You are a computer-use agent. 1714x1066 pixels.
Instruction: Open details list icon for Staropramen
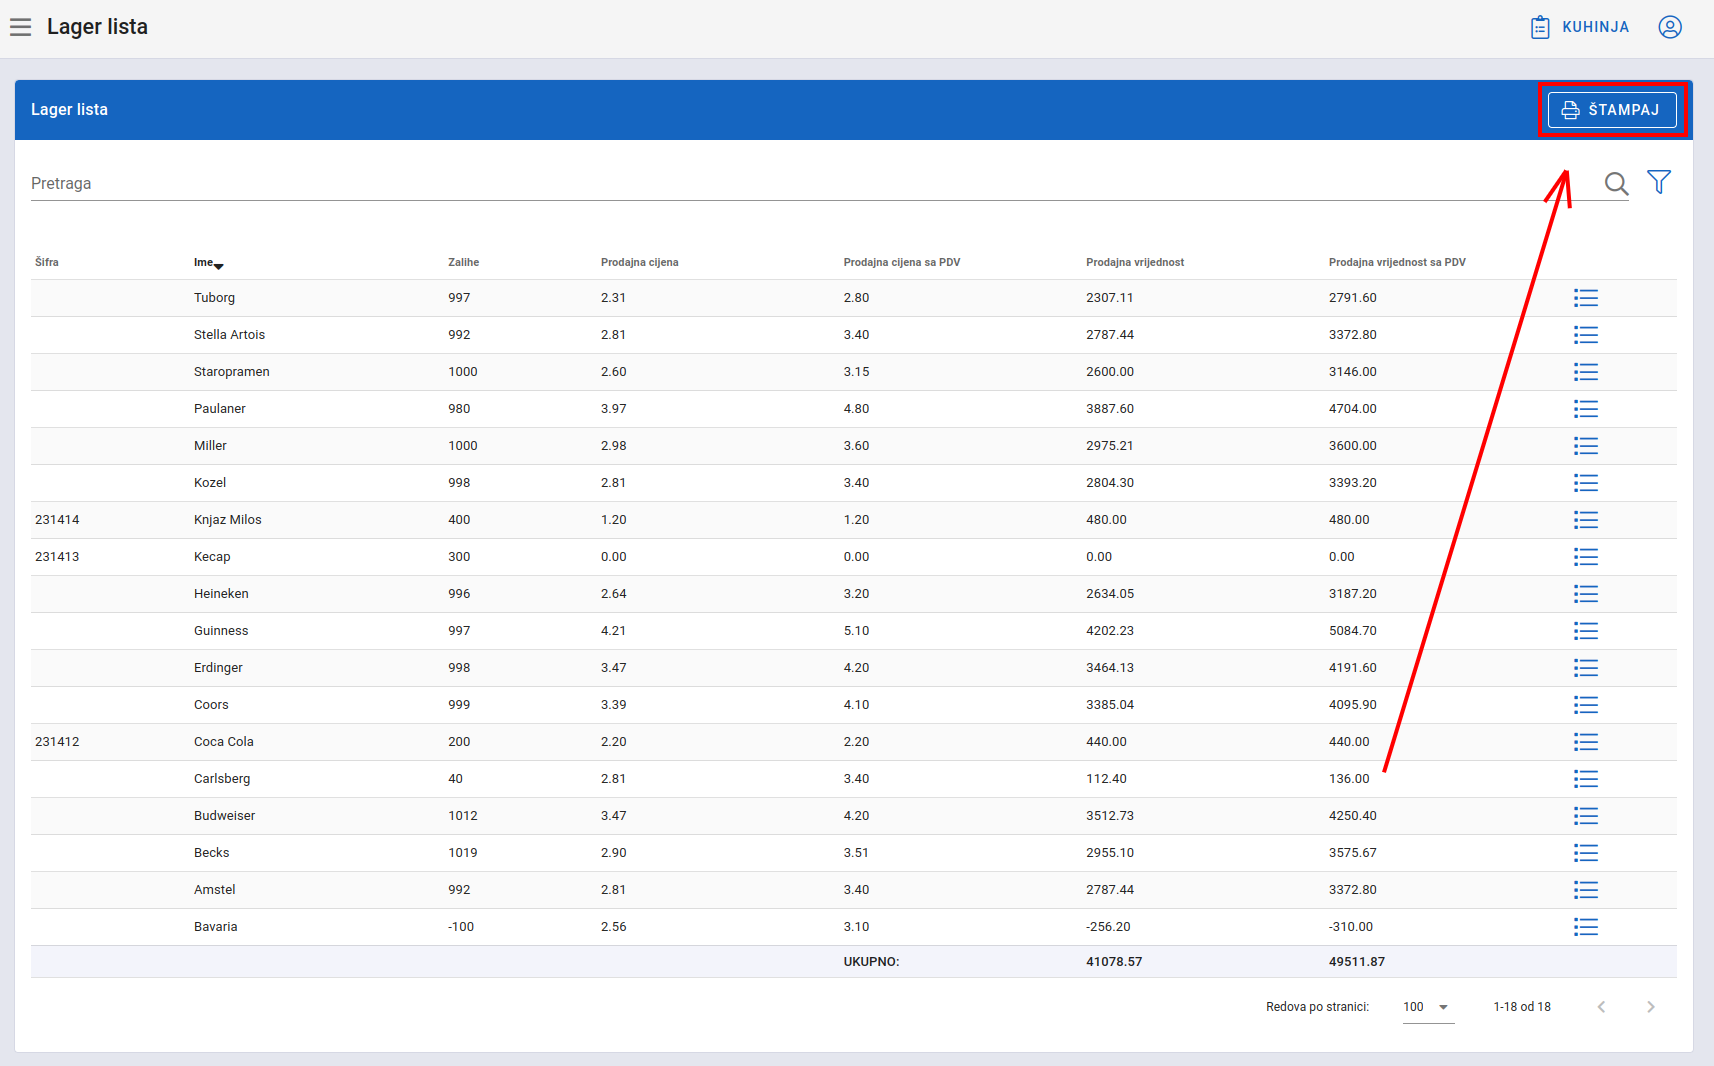click(x=1586, y=372)
